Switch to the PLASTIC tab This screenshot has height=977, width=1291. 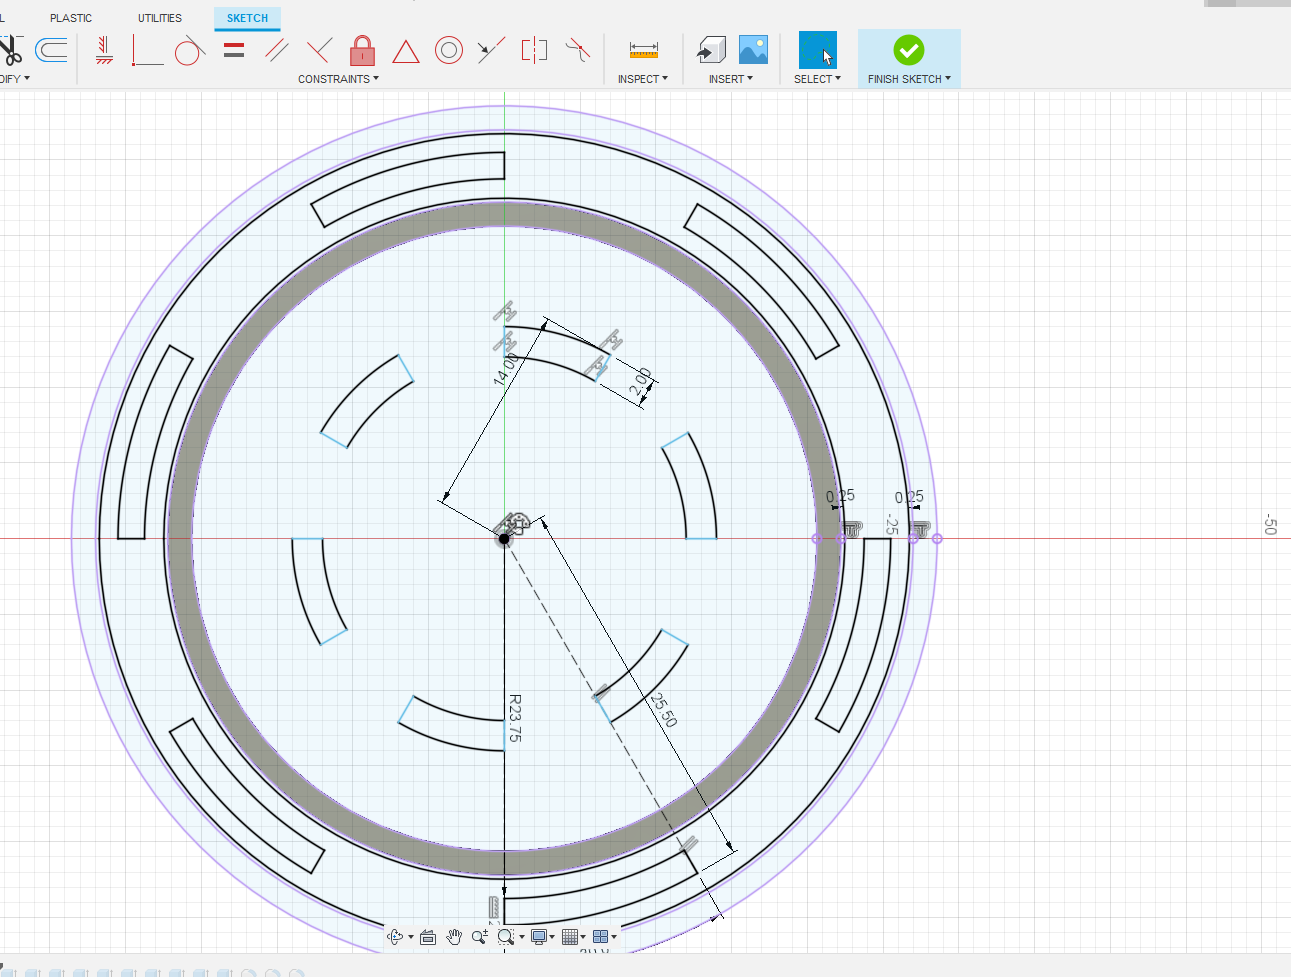coord(71,17)
